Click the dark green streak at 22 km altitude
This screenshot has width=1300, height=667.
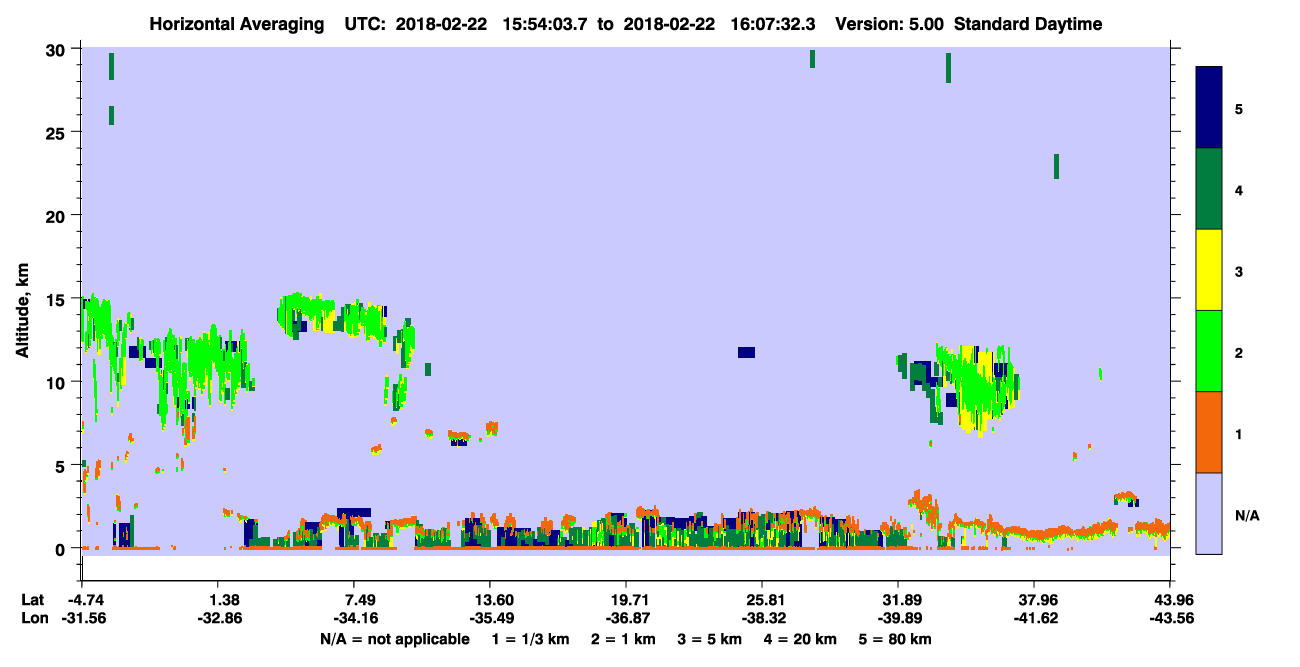(x=1056, y=166)
